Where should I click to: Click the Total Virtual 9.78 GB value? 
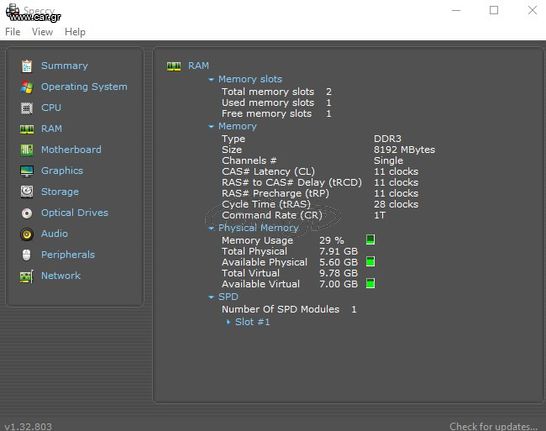click(338, 273)
